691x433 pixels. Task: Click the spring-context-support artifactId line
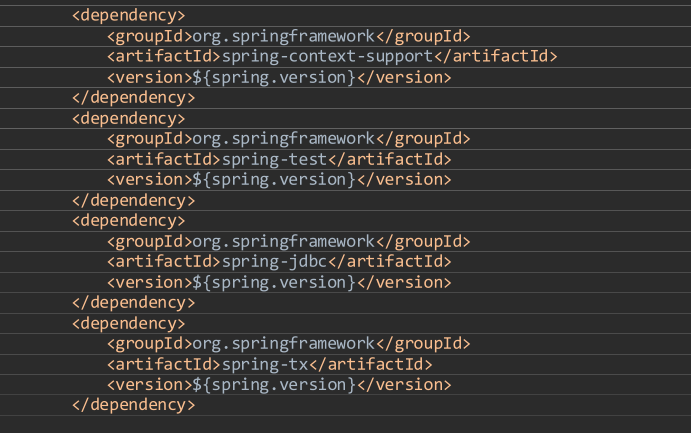pos(332,57)
